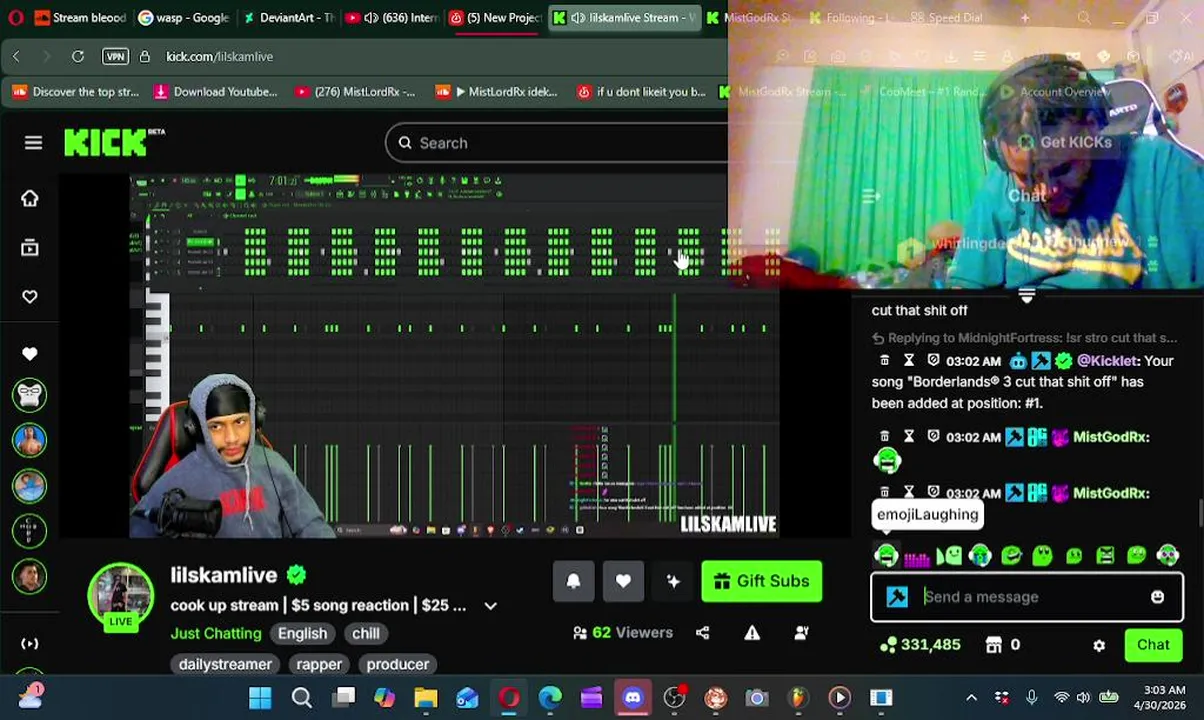The width and height of the screenshot is (1204, 720).
Task: Toggle the browser VPN badge
Action: (115, 56)
